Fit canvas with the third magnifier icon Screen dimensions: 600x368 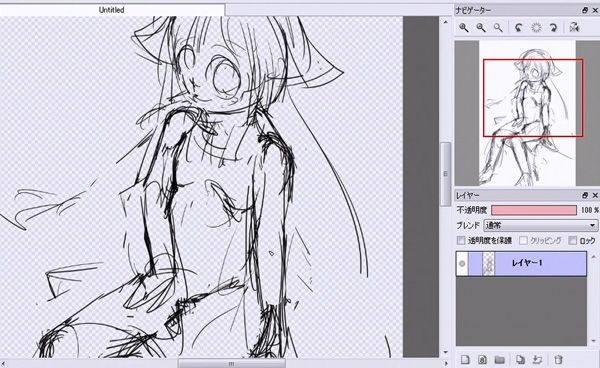click(497, 28)
